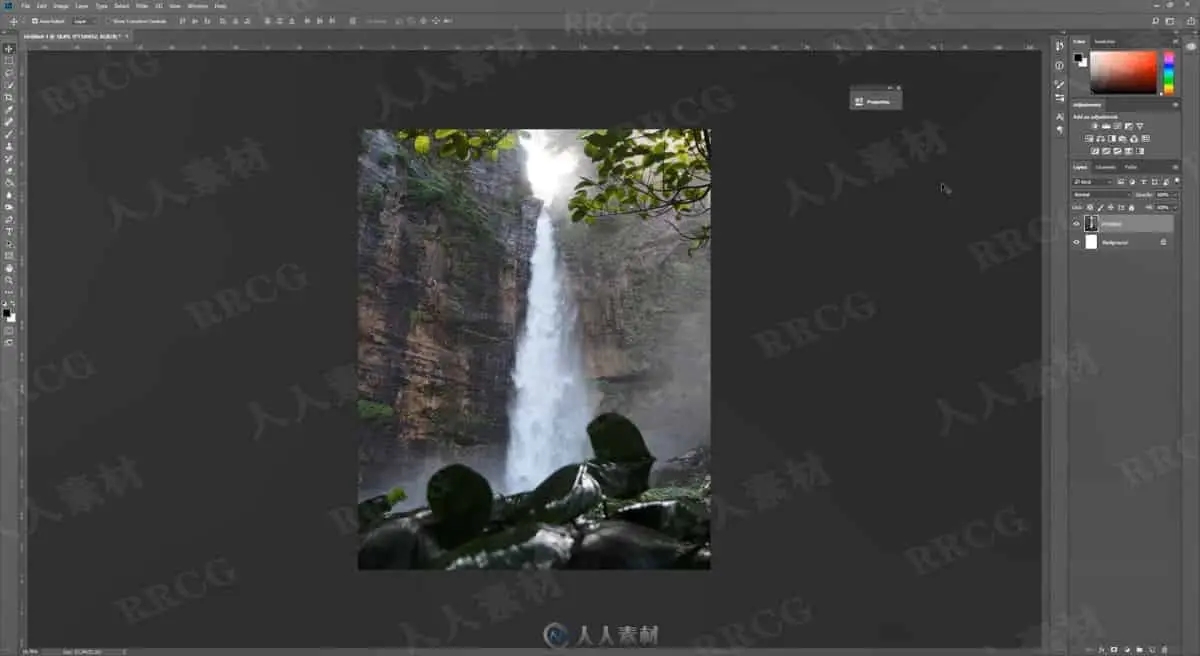This screenshot has height=656, width=1200.
Task: Select the Brush tool
Action: pyautogui.click(x=9, y=134)
